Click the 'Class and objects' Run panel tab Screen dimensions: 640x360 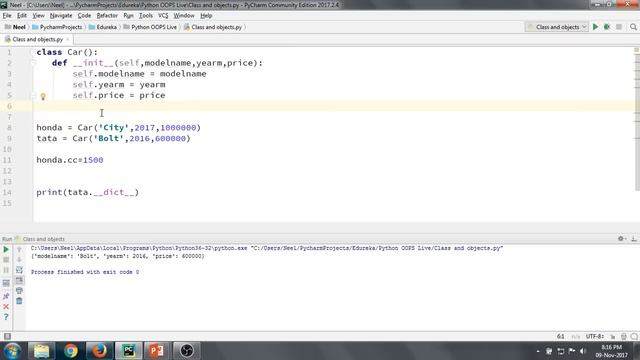[x=40, y=239]
